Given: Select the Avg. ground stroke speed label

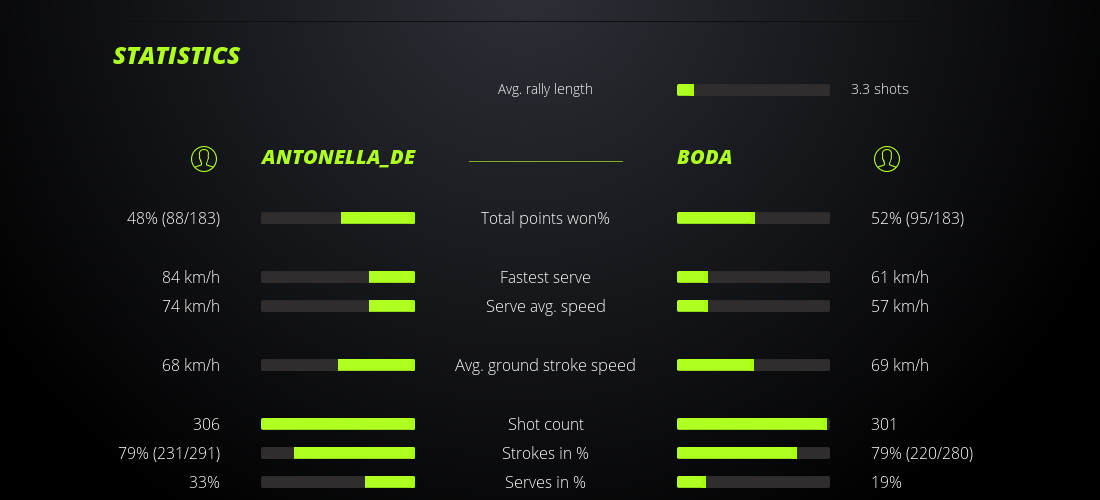Looking at the screenshot, I should (545, 365).
